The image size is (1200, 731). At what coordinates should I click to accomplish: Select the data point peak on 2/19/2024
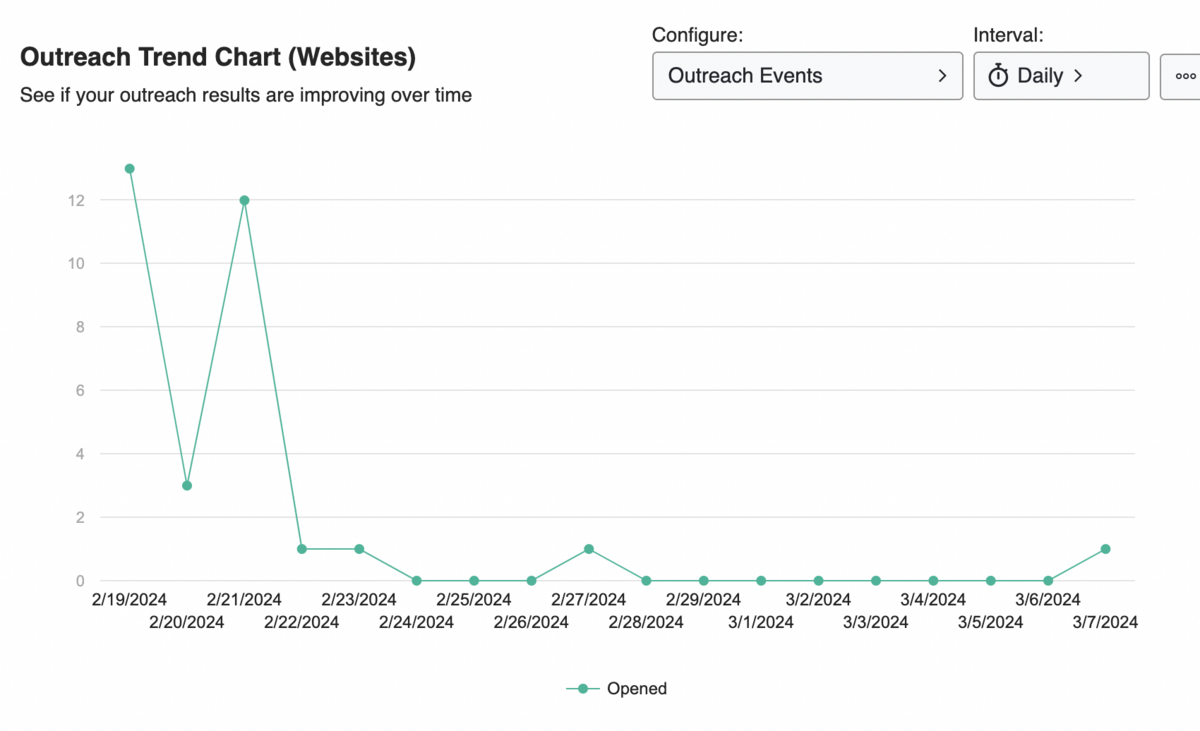pos(129,169)
